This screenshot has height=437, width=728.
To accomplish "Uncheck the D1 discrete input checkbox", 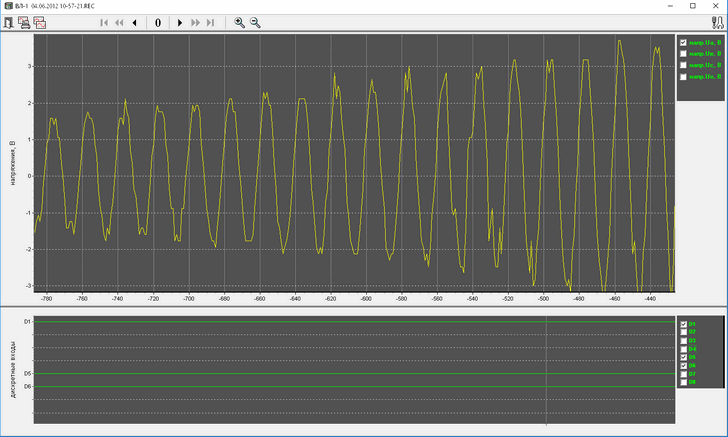I will [x=683, y=324].
